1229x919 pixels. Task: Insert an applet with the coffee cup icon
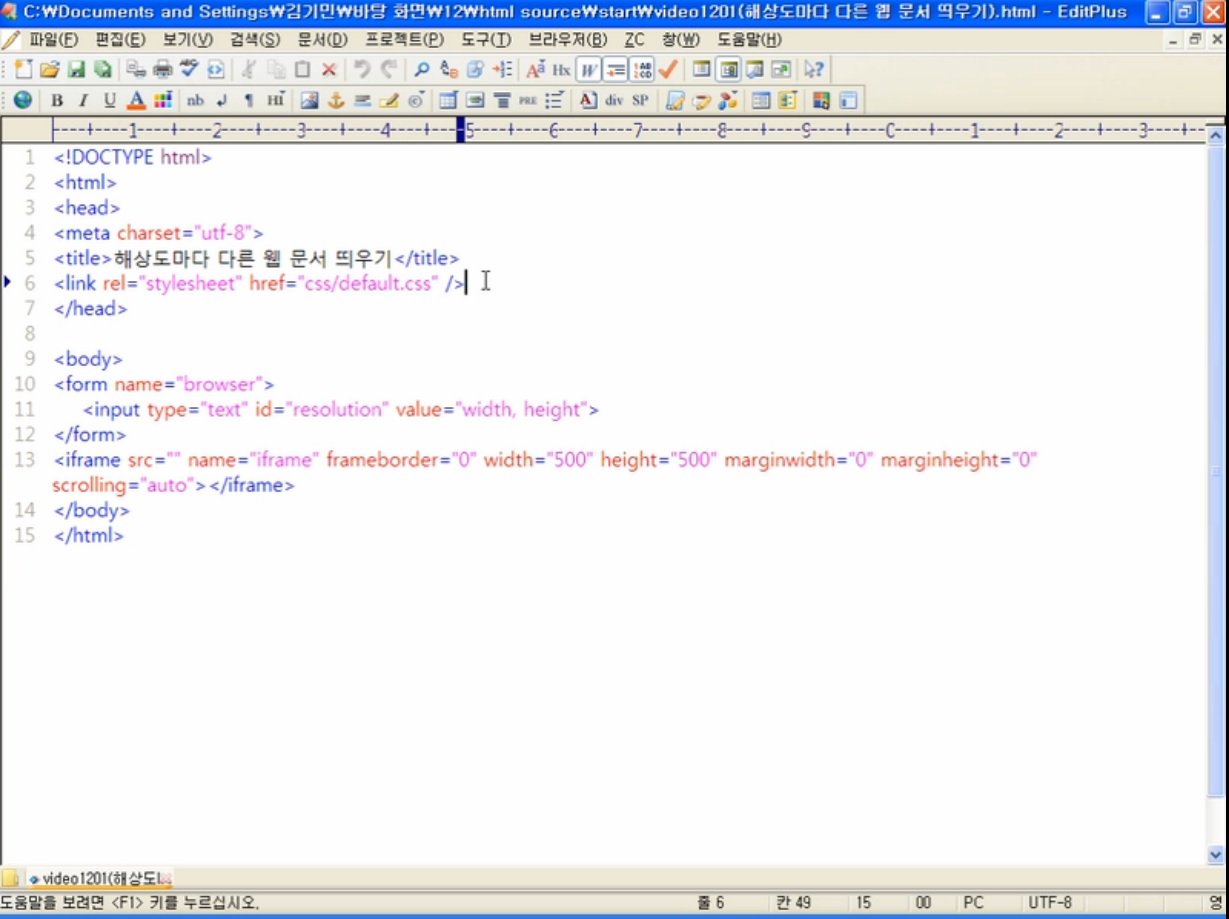701,100
